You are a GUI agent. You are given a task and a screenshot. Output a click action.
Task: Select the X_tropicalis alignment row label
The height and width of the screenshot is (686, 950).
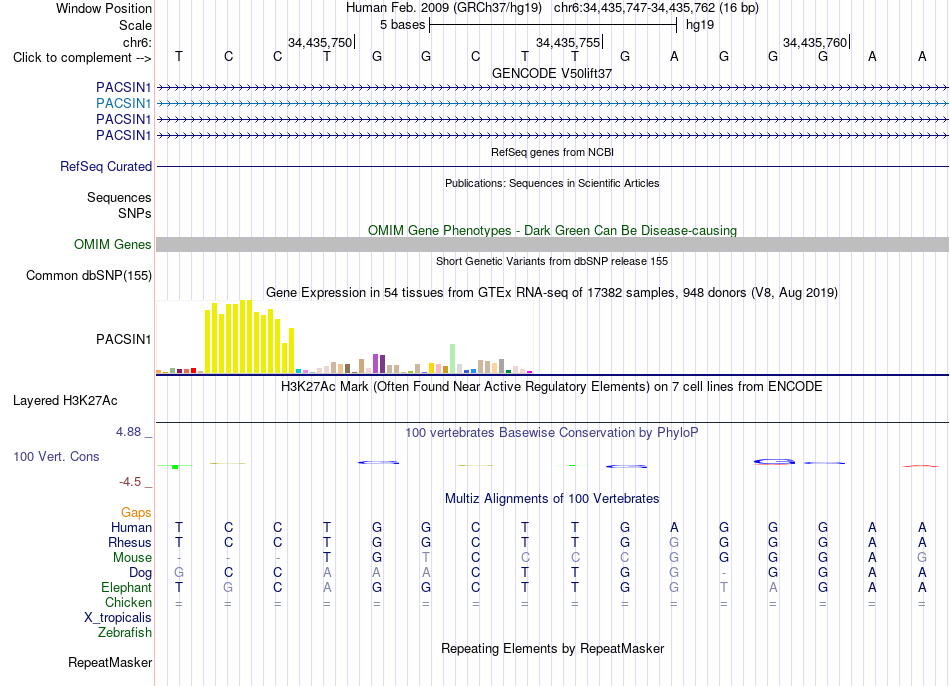pyautogui.click(x=118, y=618)
